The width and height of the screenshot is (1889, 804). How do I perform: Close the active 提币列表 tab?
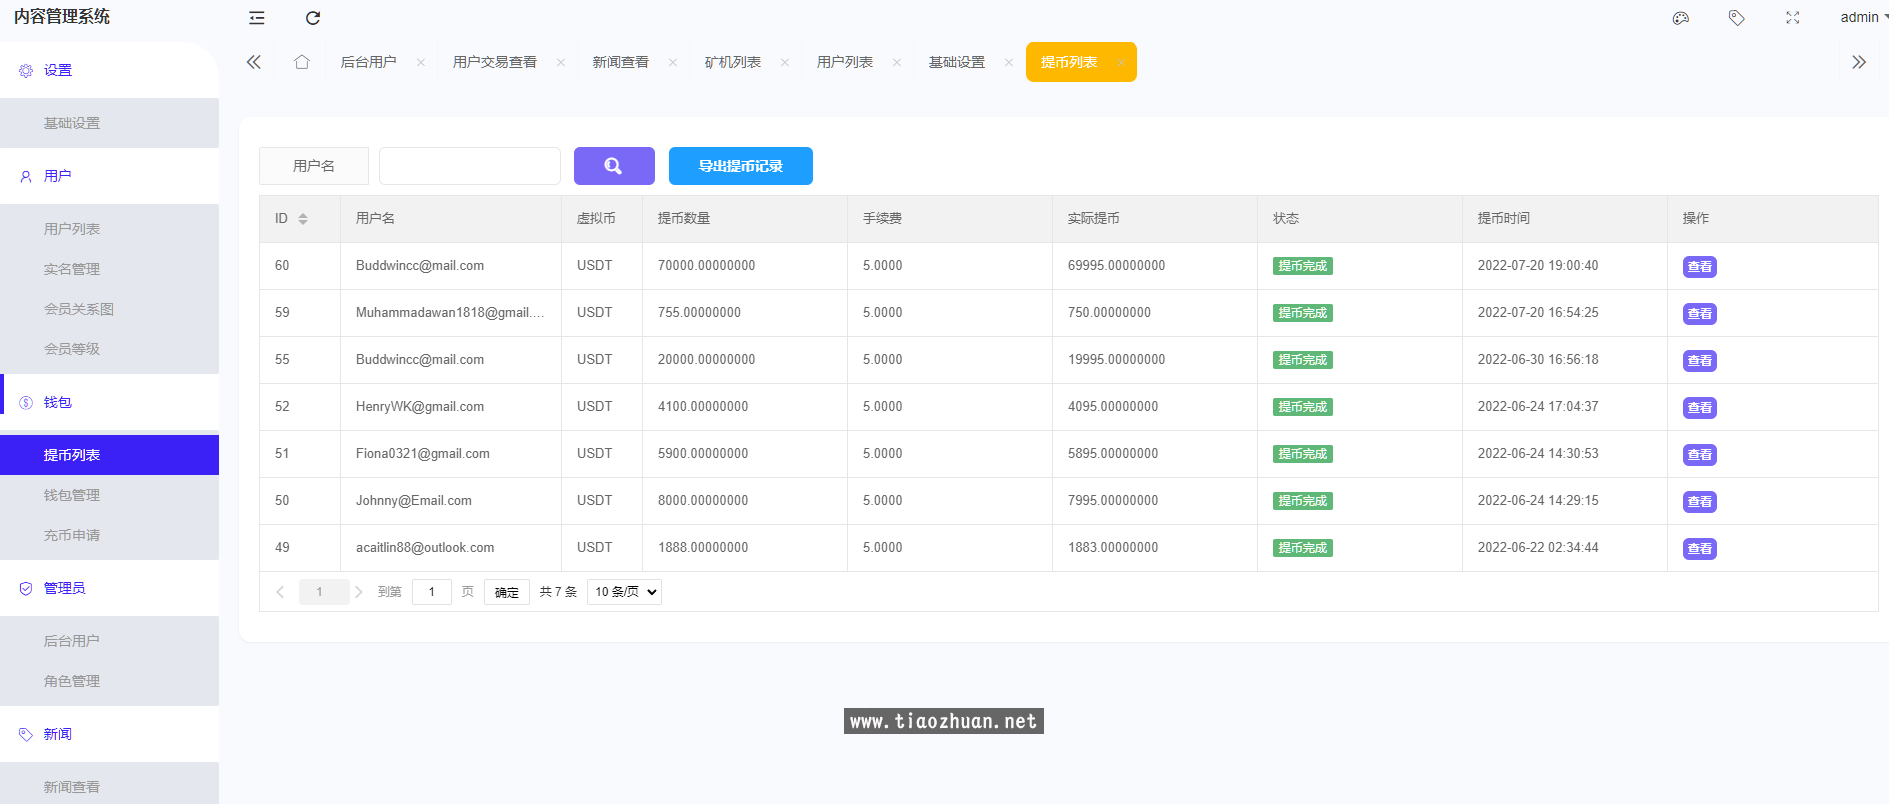coord(1121,62)
